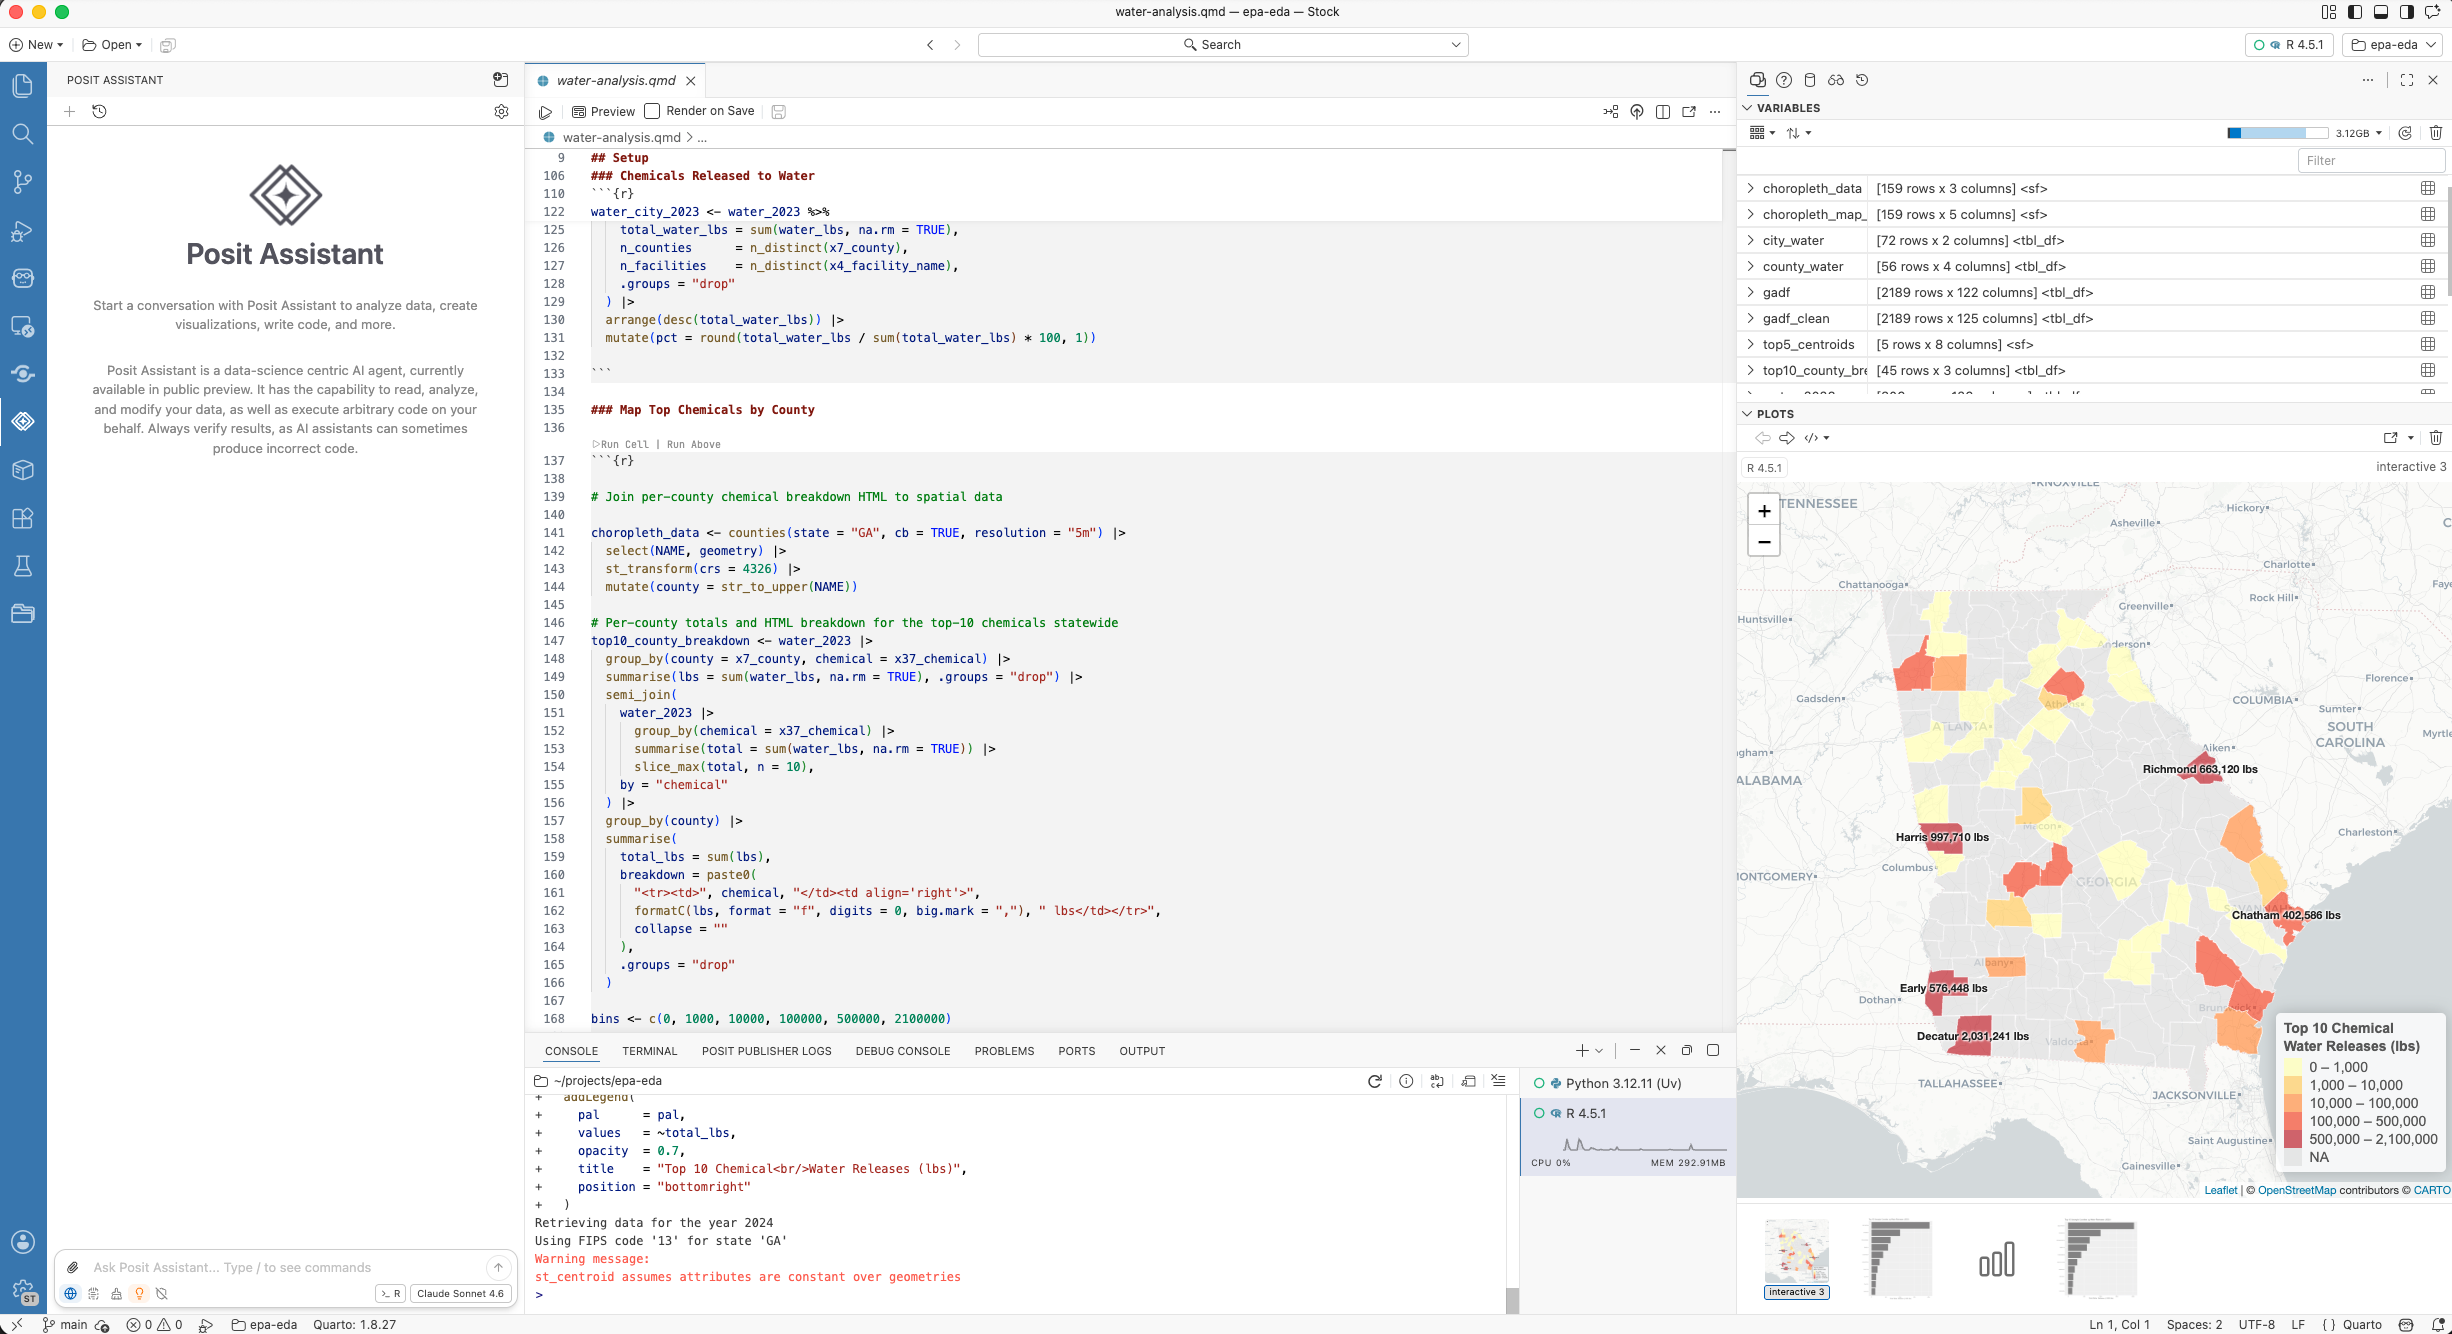The image size is (2452, 1334).
Task: Toggle the primary sidebar visibility
Action: click(2355, 12)
